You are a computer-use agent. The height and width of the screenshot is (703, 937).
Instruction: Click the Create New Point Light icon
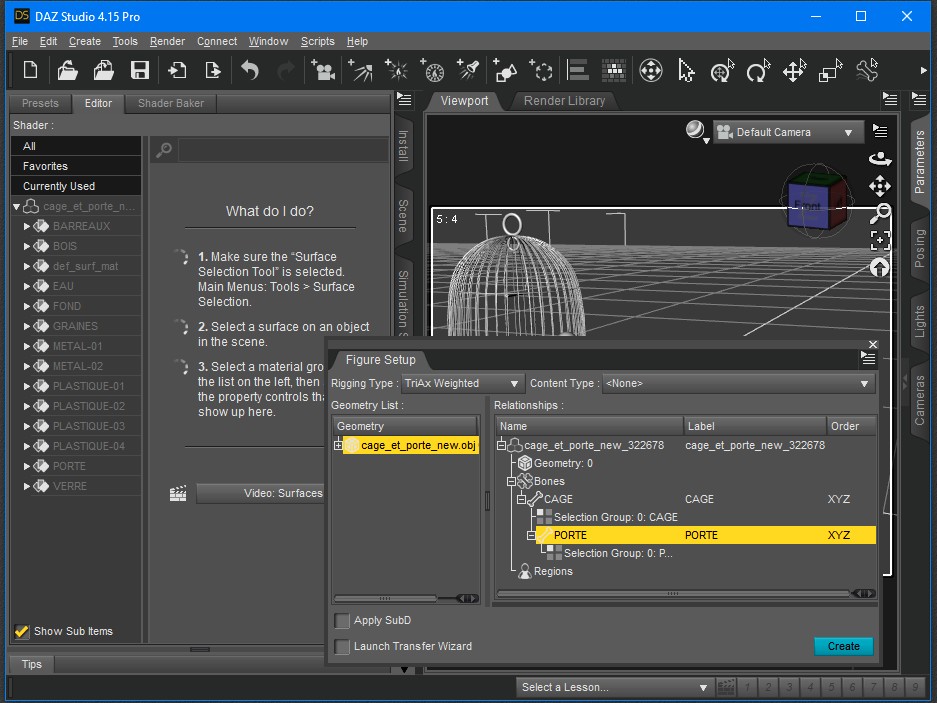pyautogui.click(x=396, y=71)
